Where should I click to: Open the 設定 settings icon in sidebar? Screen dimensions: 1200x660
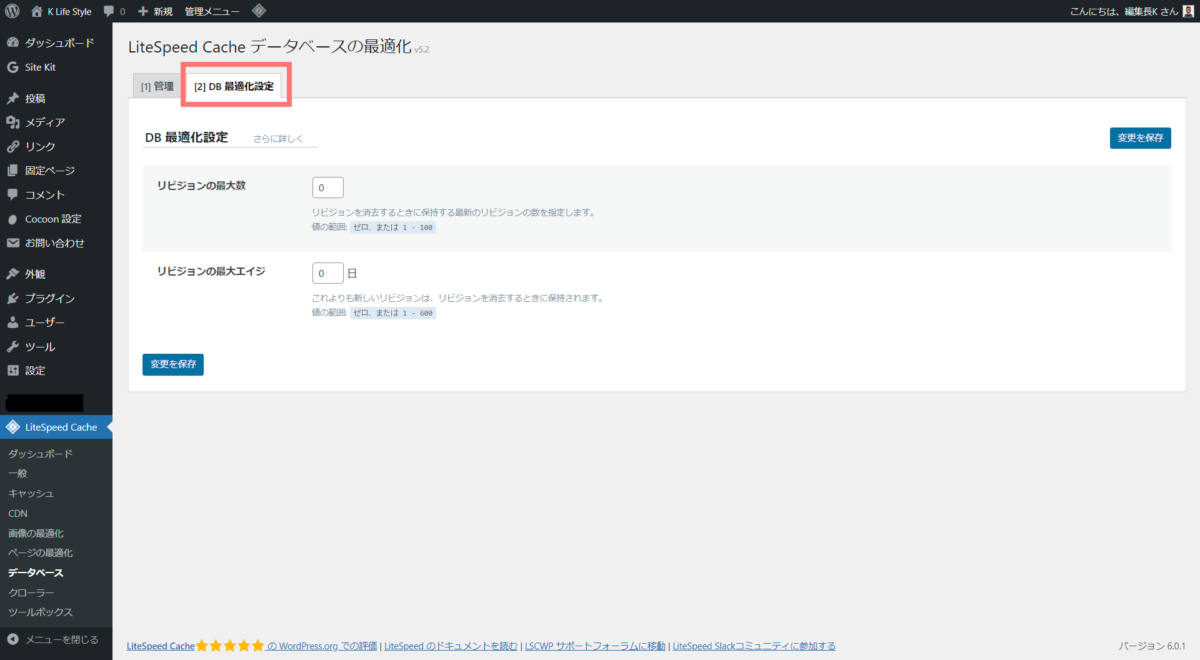14,370
